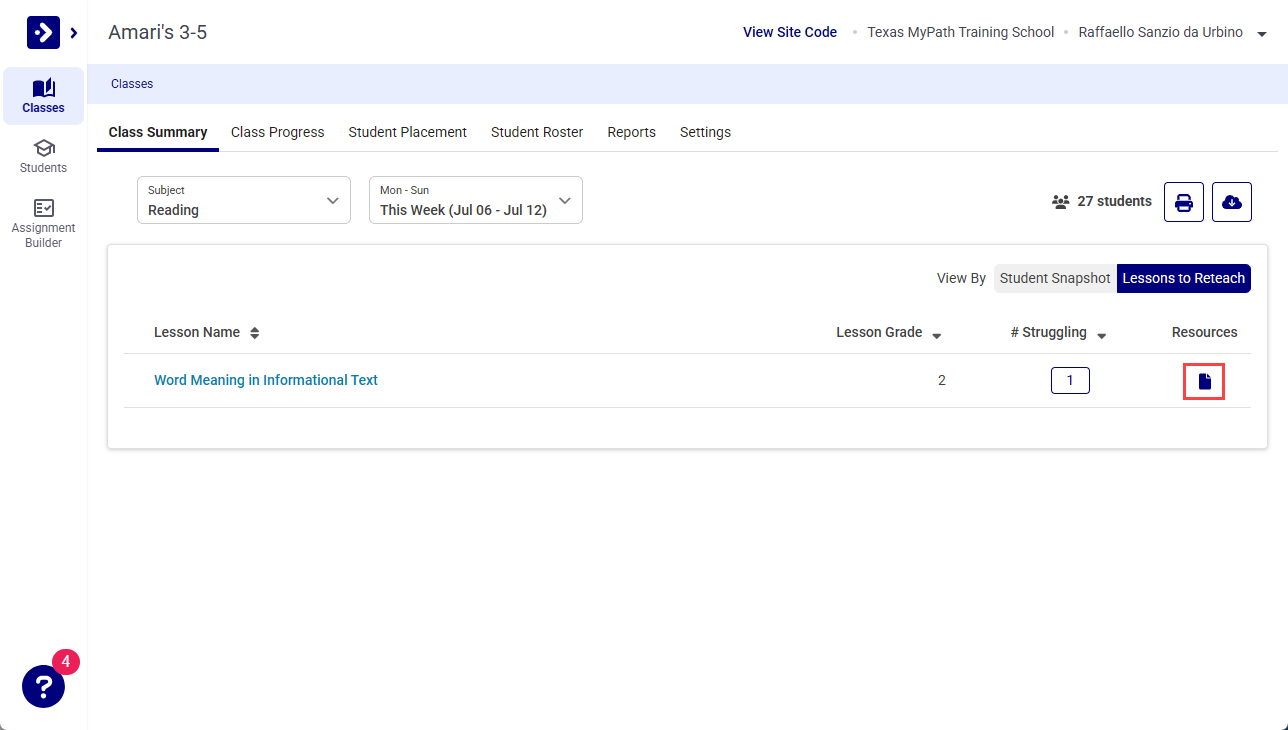Image resolution: width=1288 pixels, height=730 pixels.
Task: Open Word Meaning in Informational Text lesson
Action: tap(266, 380)
